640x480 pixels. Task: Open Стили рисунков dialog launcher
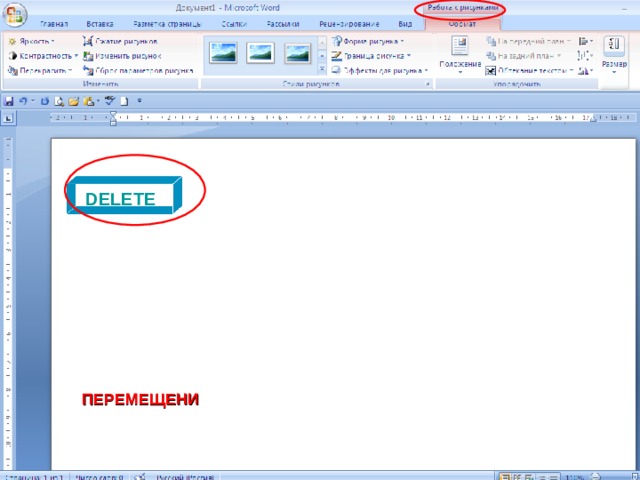pyautogui.click(x=428, y=84)
